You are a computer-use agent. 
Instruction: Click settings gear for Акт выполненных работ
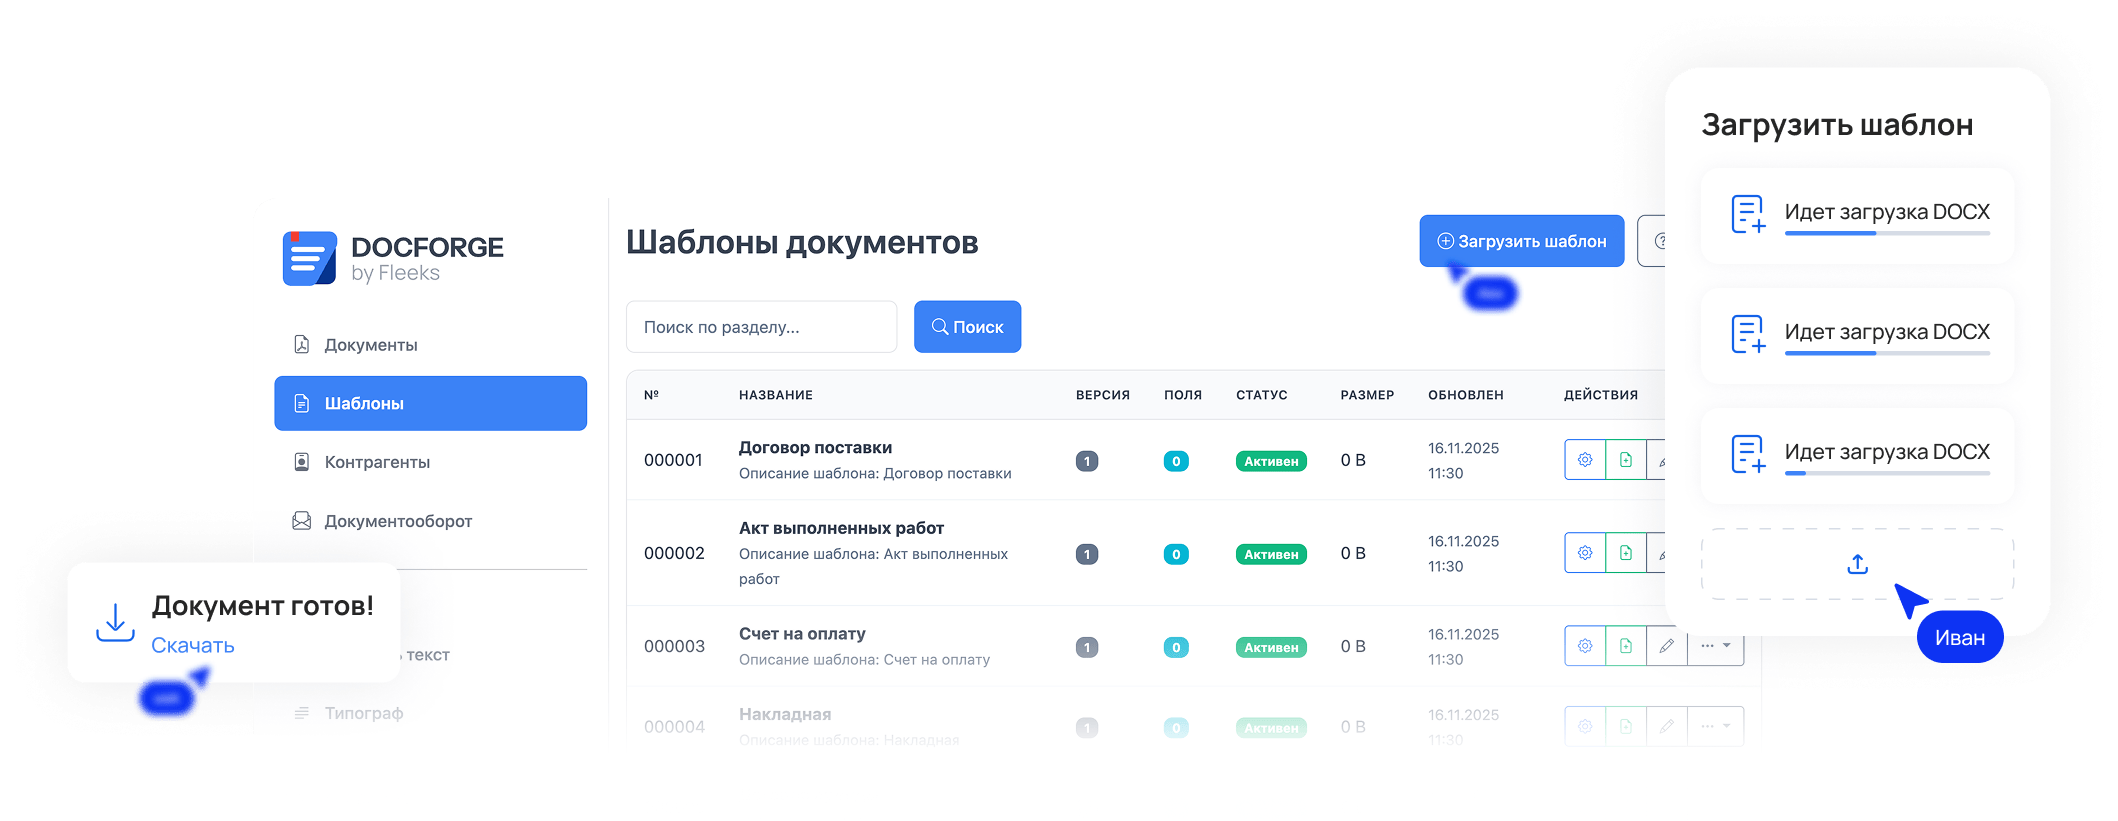click(x=1585, y=553)
